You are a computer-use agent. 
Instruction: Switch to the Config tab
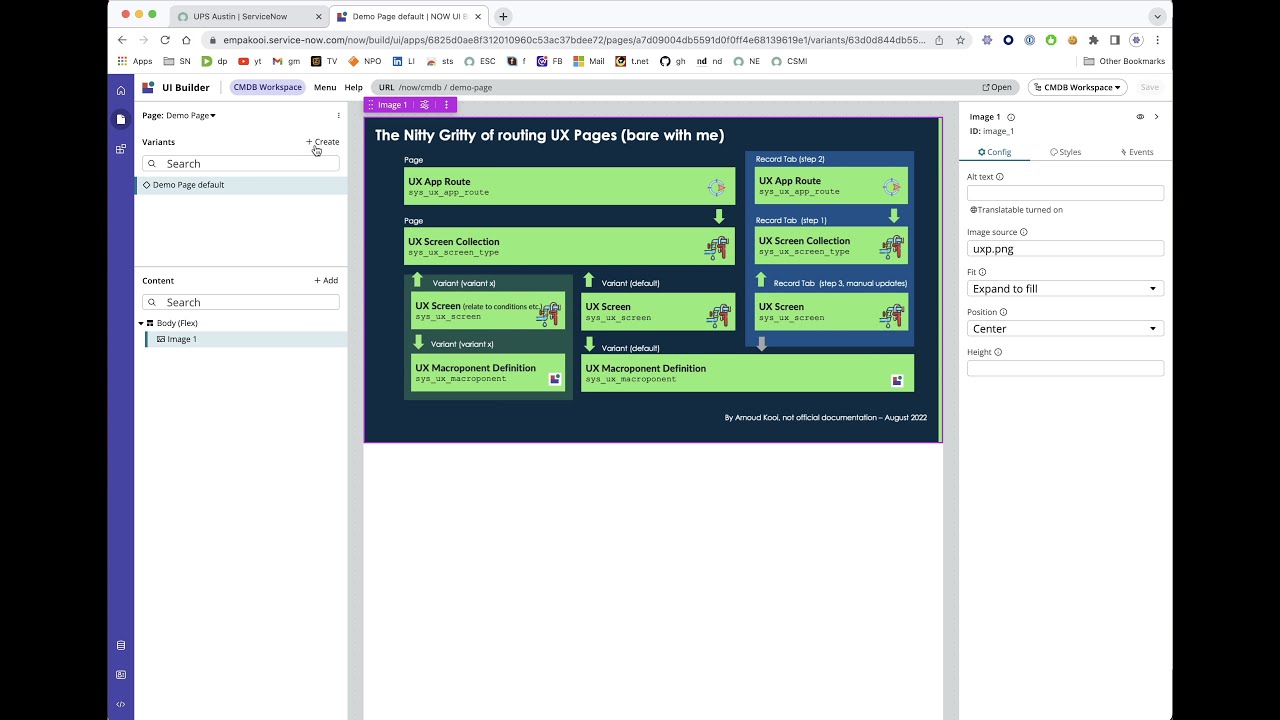[994, 152]
